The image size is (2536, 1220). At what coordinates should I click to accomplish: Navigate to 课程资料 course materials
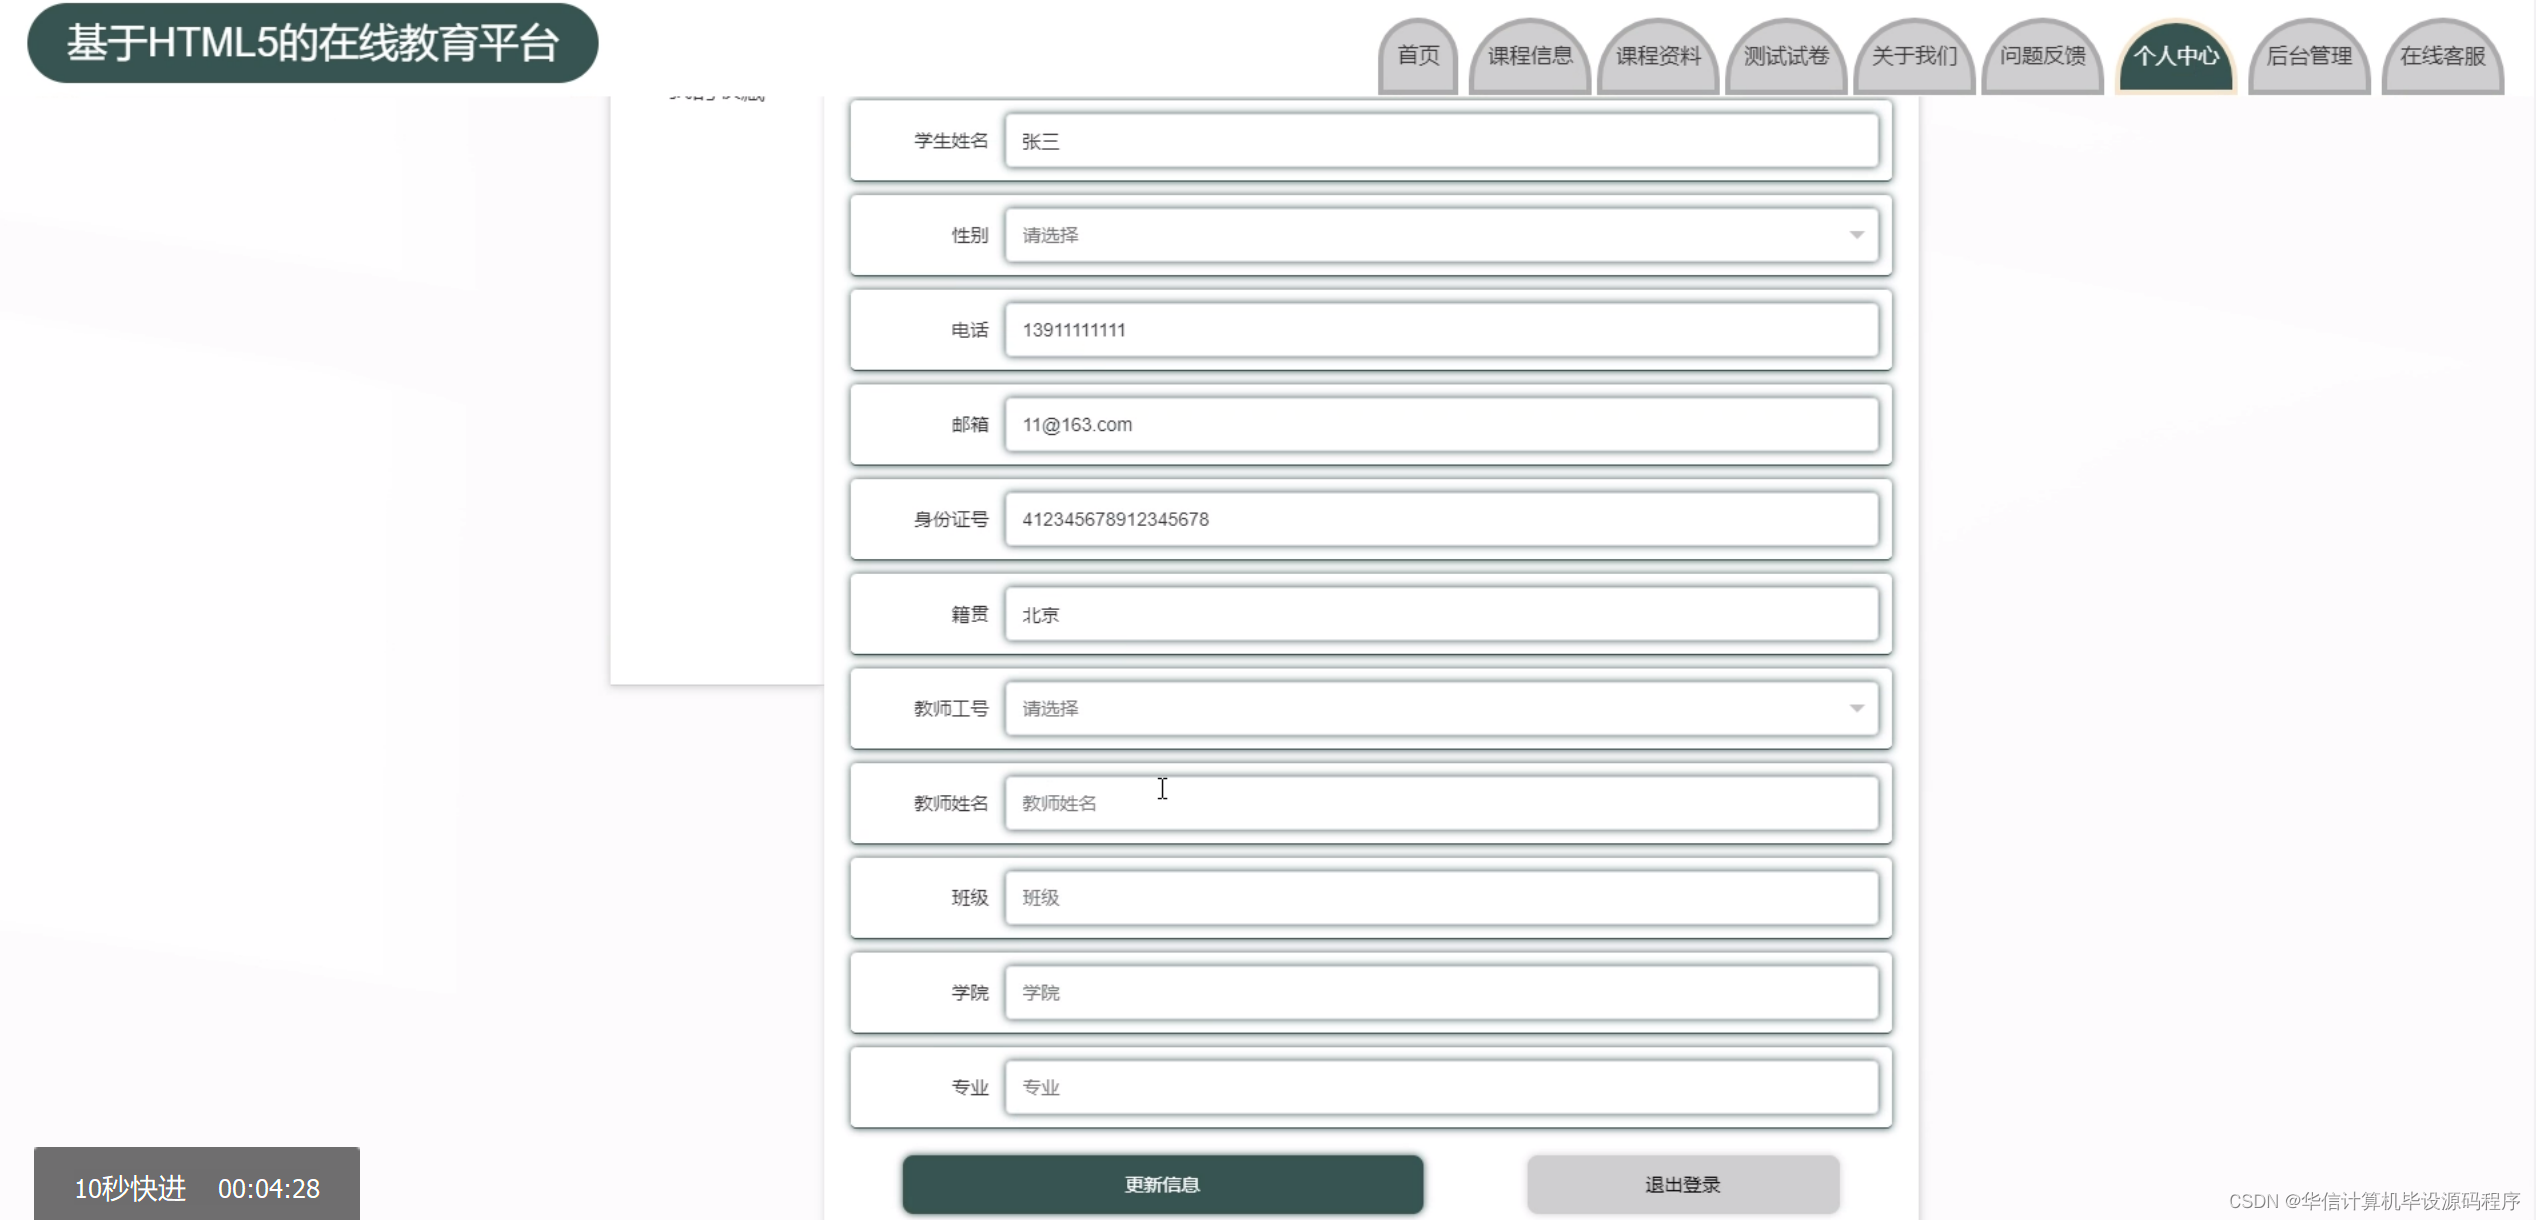1658,57
